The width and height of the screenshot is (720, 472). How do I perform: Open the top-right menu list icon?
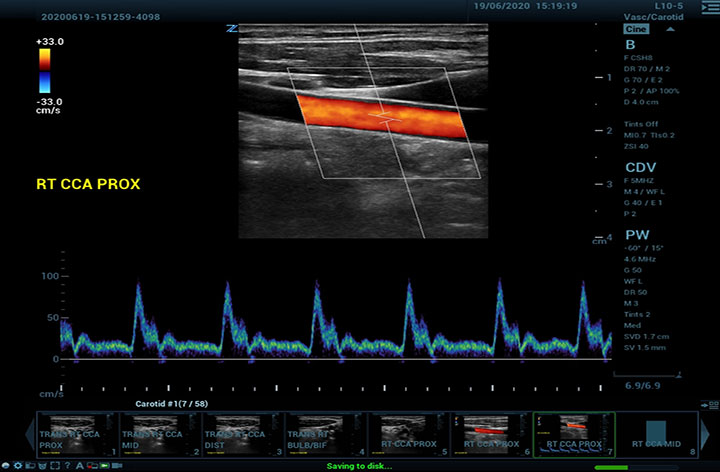point(709,8)
